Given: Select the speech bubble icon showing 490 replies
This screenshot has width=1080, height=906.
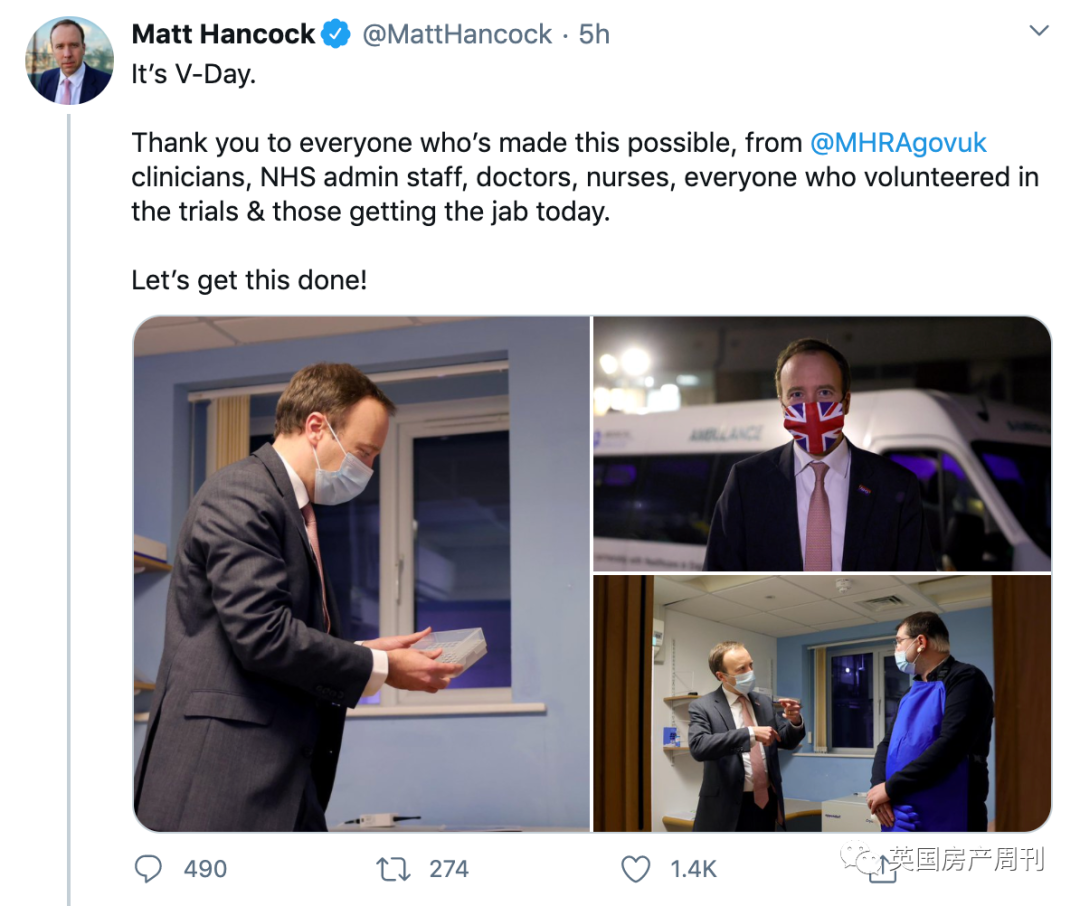Looking at the screenshot, I should (148, 868).
